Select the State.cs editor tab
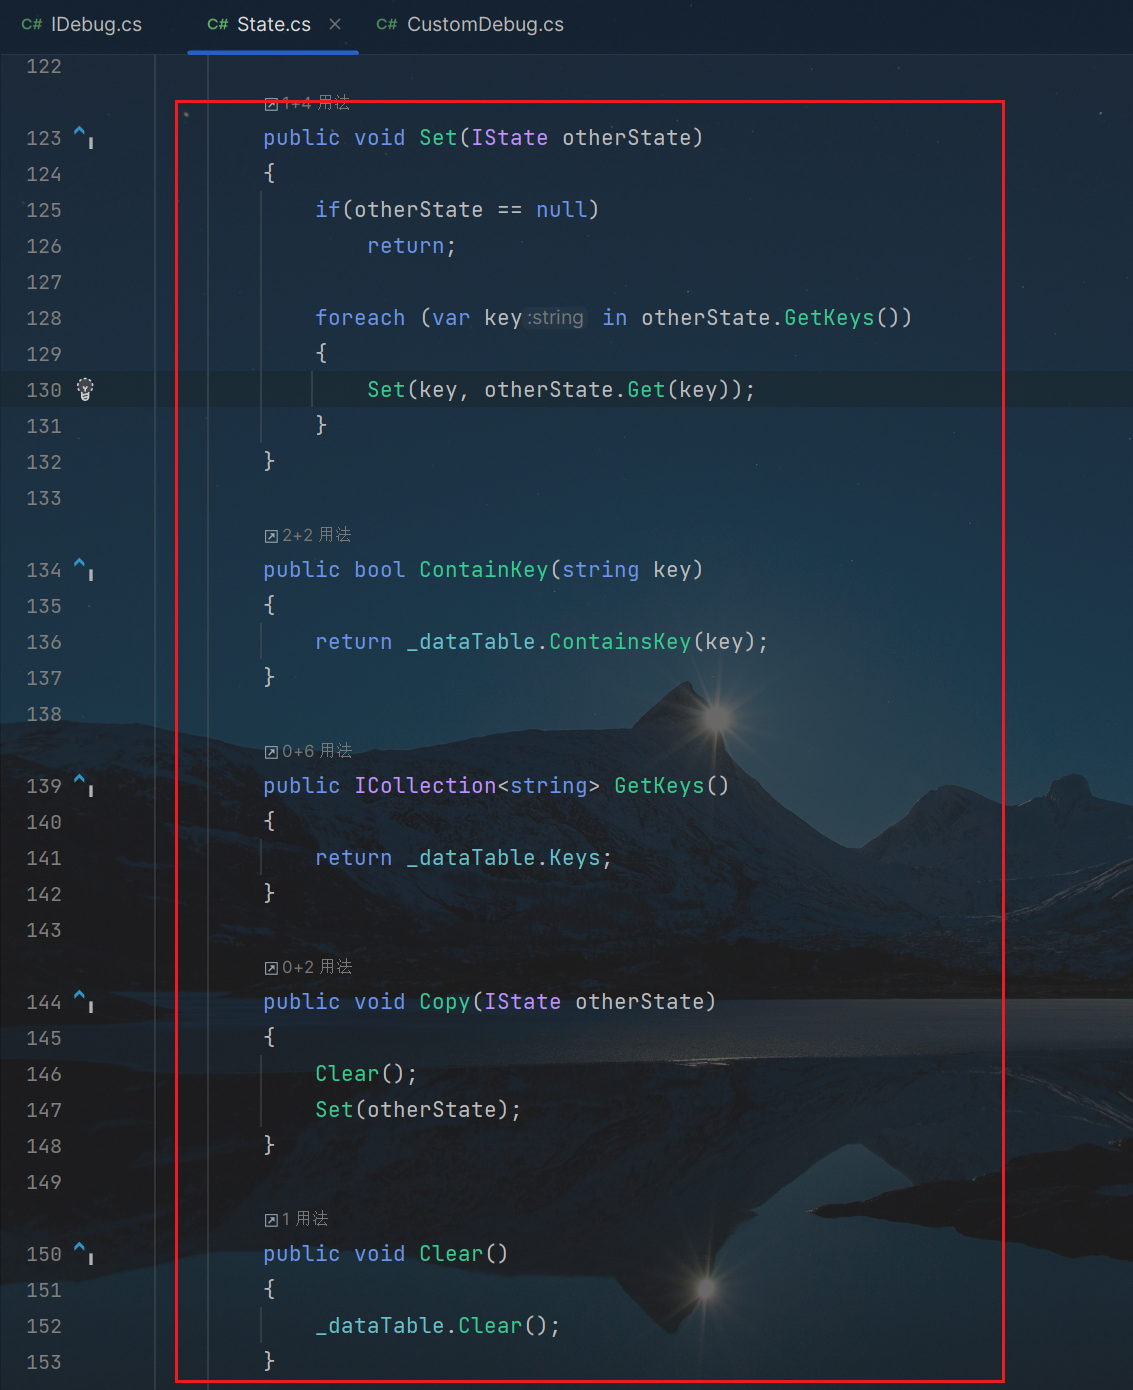Screen dimensions: 1133x1390 click(259, 24)
